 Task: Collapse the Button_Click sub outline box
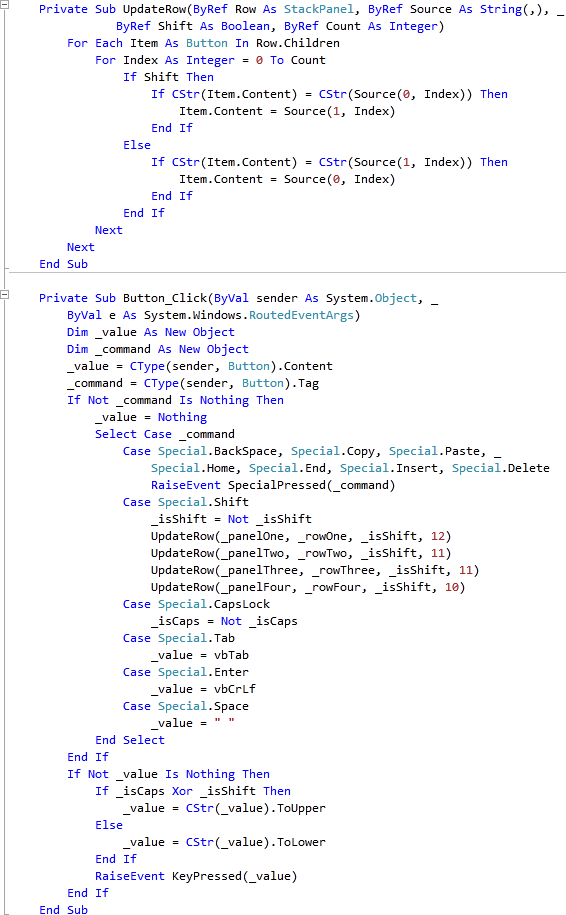pos(4,295)
